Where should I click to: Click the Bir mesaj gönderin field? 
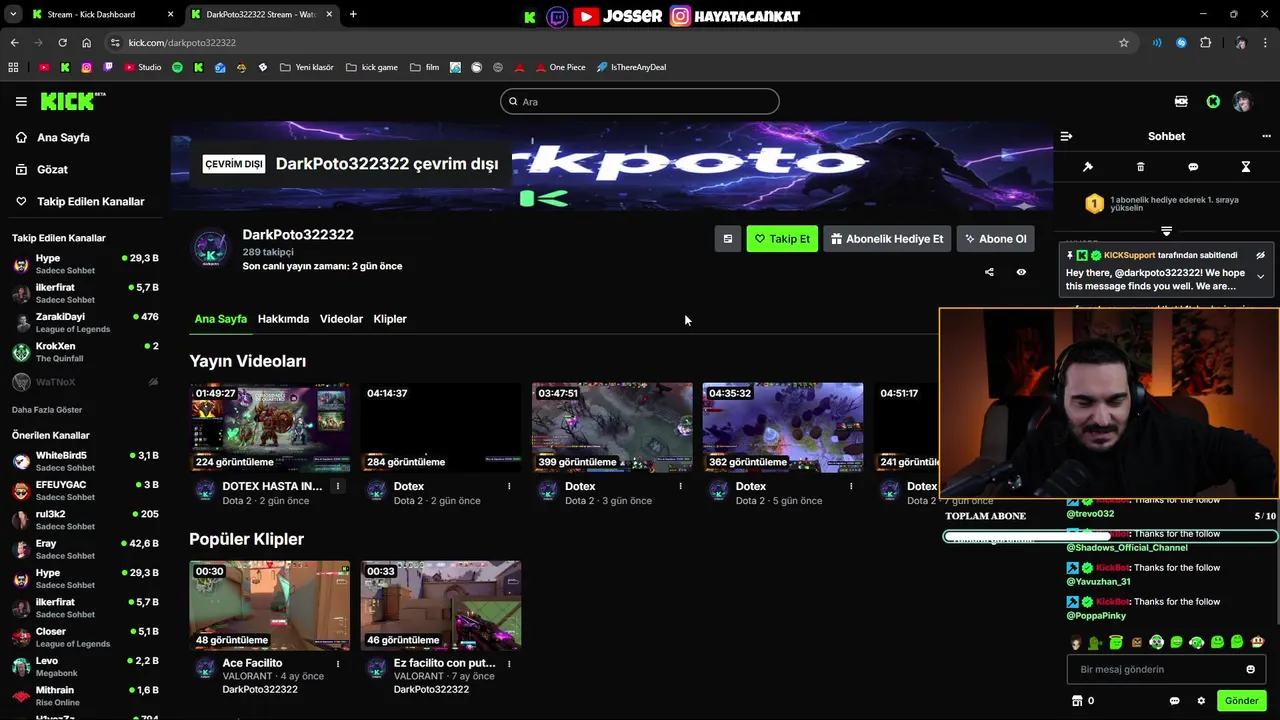click(x=1166, y=669)
